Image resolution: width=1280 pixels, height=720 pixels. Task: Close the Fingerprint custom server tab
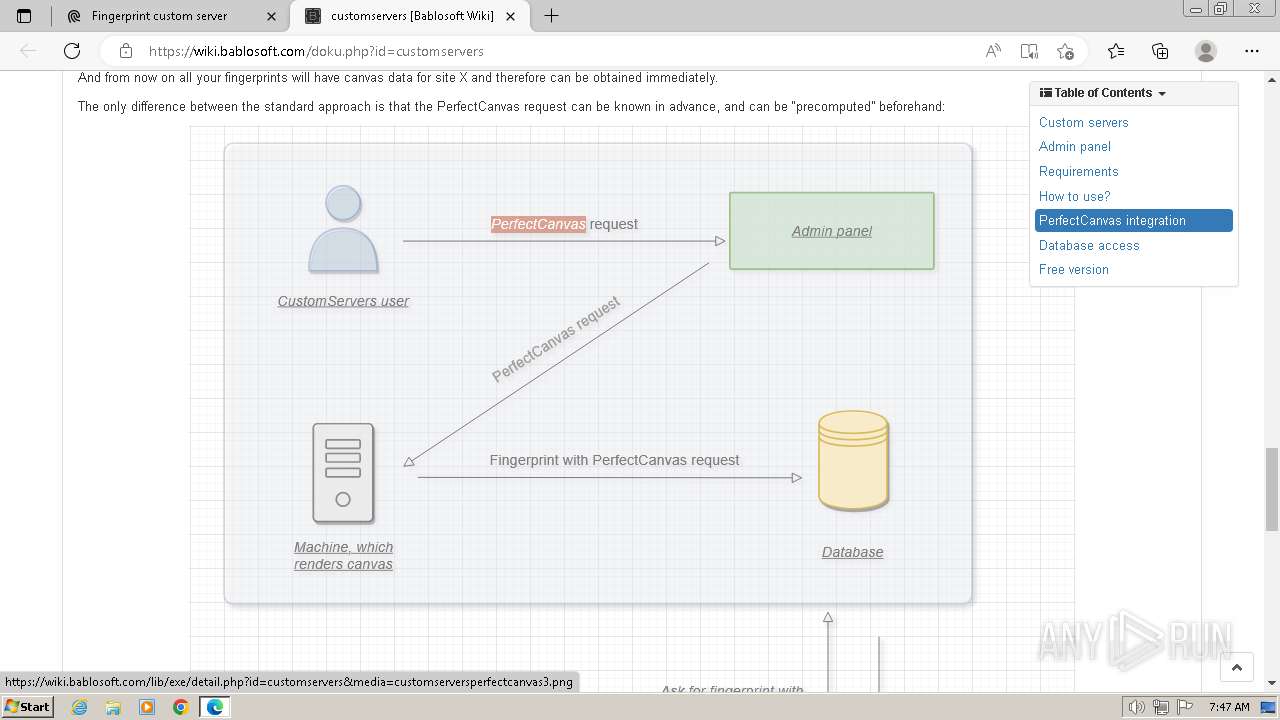click(271, 16)
